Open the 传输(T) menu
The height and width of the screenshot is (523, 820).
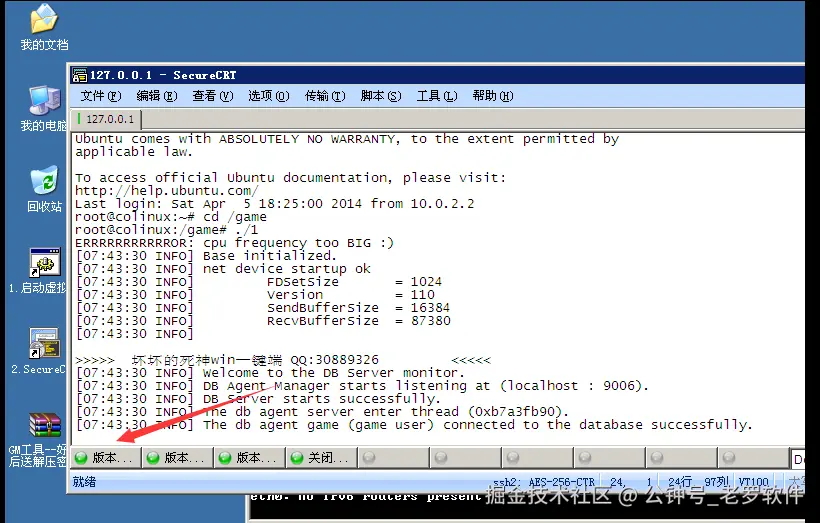pyautogui.click(x=325, y=96)
